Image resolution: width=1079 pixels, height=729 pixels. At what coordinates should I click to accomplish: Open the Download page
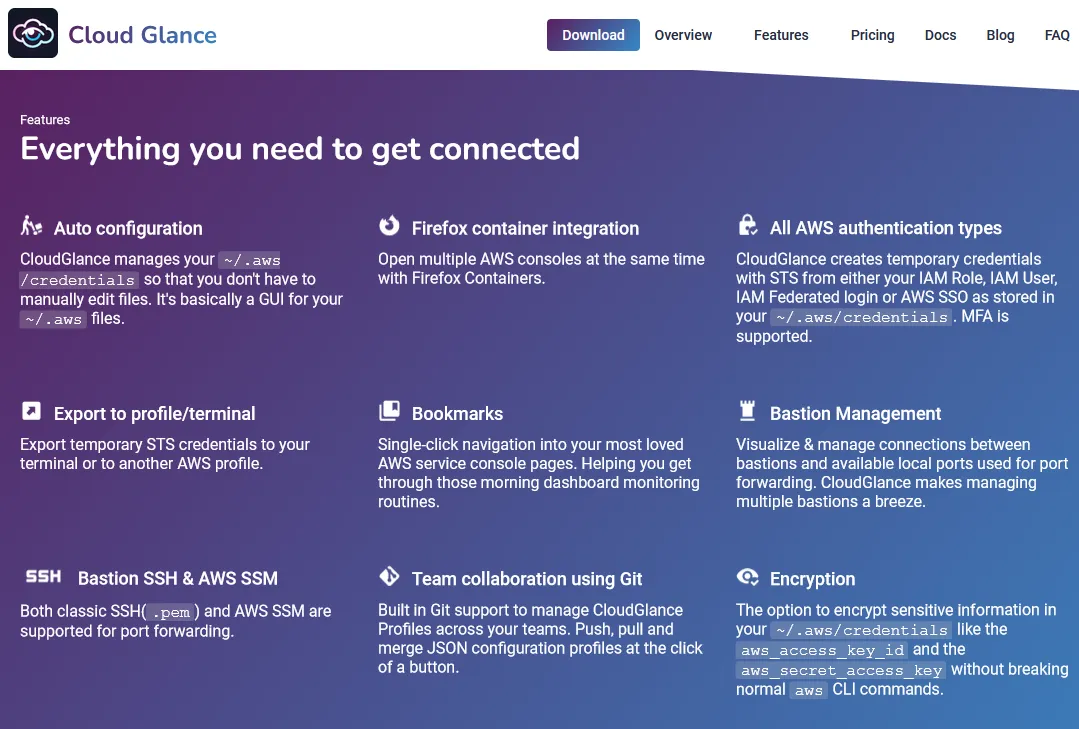point(593,35)
